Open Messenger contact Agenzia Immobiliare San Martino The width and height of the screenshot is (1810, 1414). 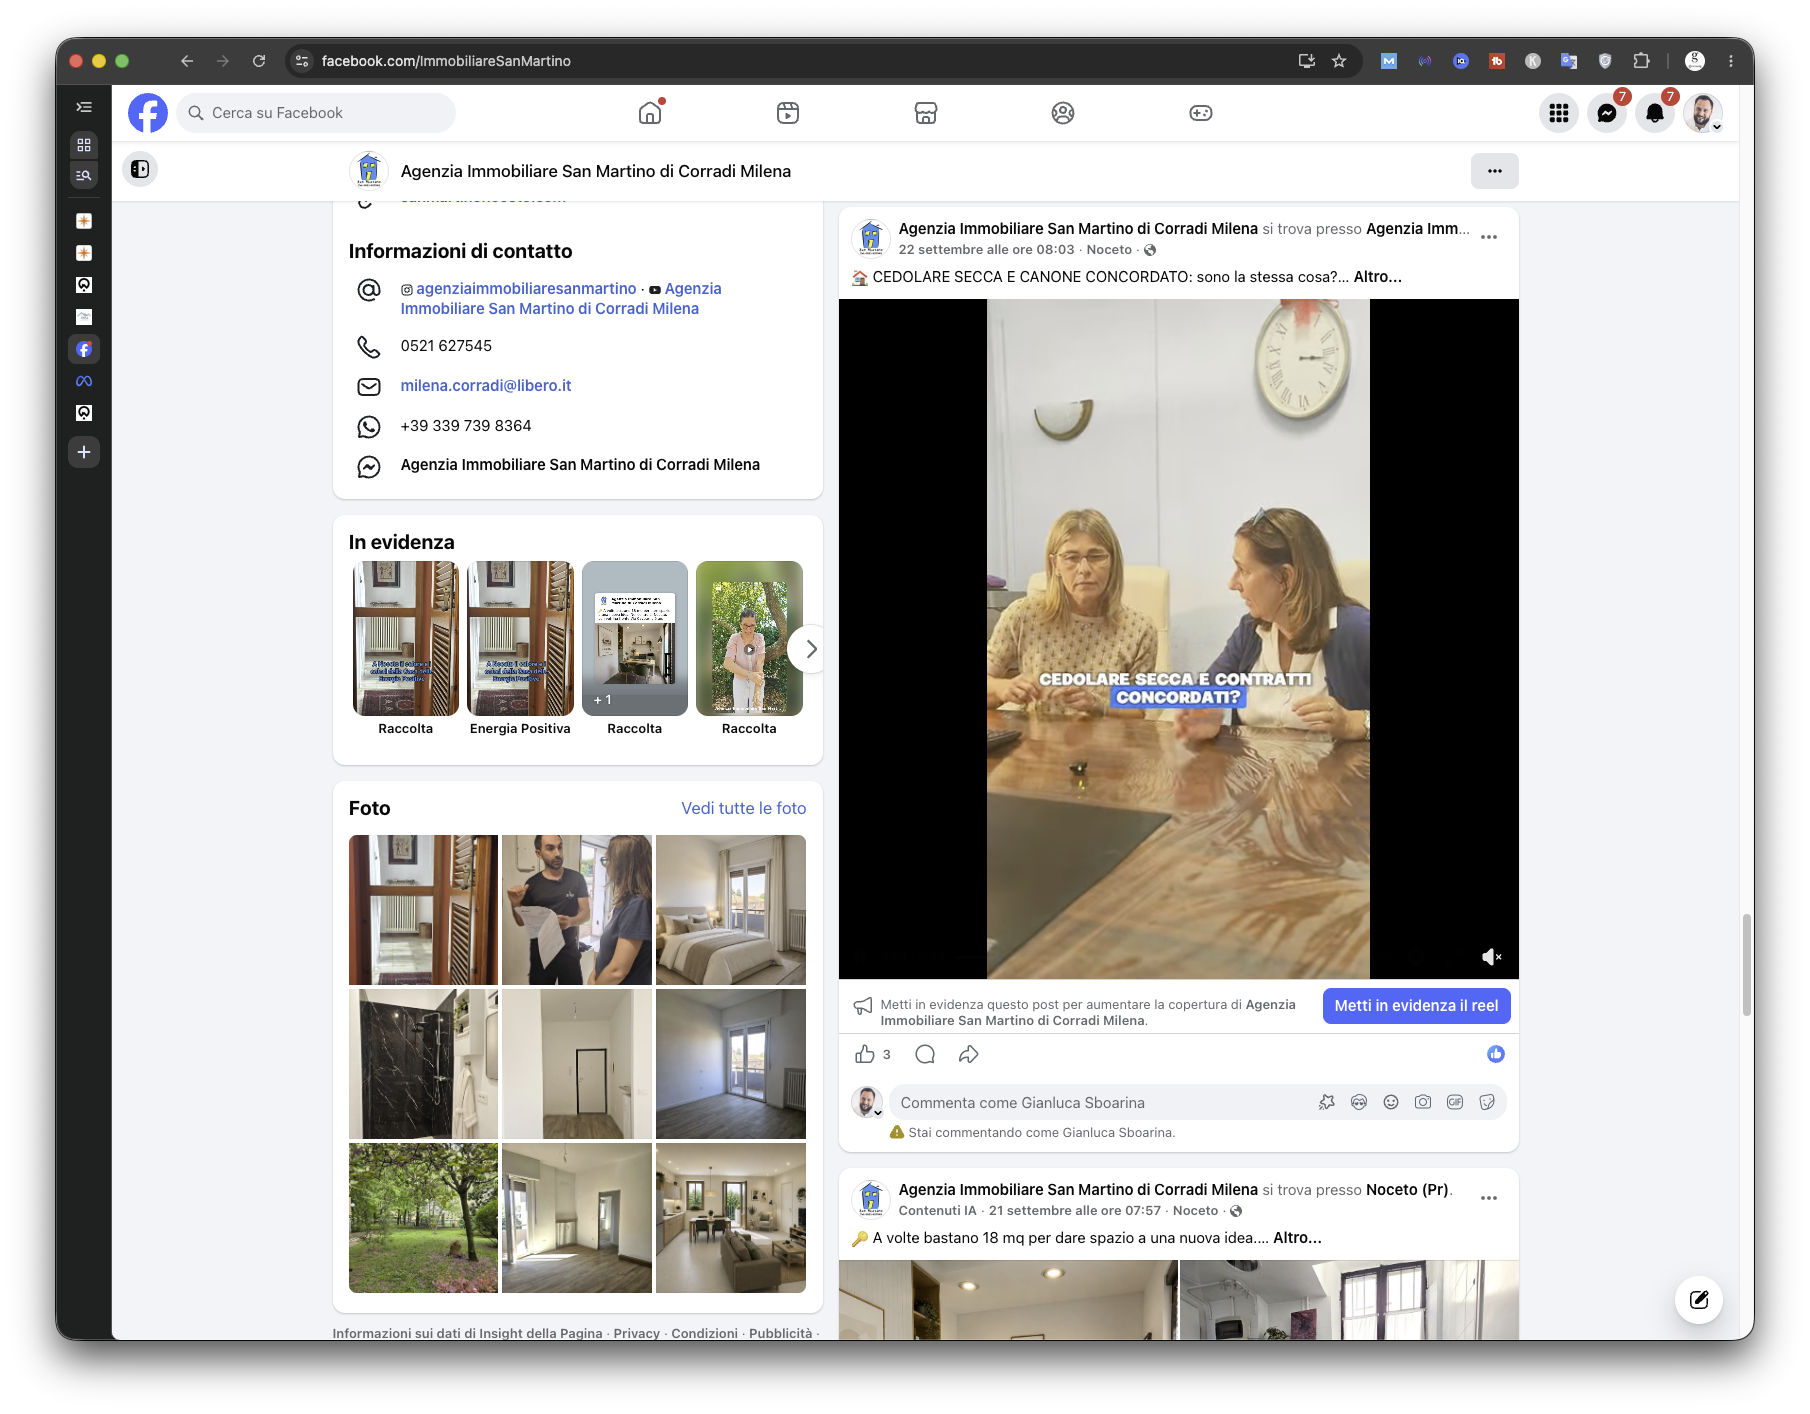(580, 465)
